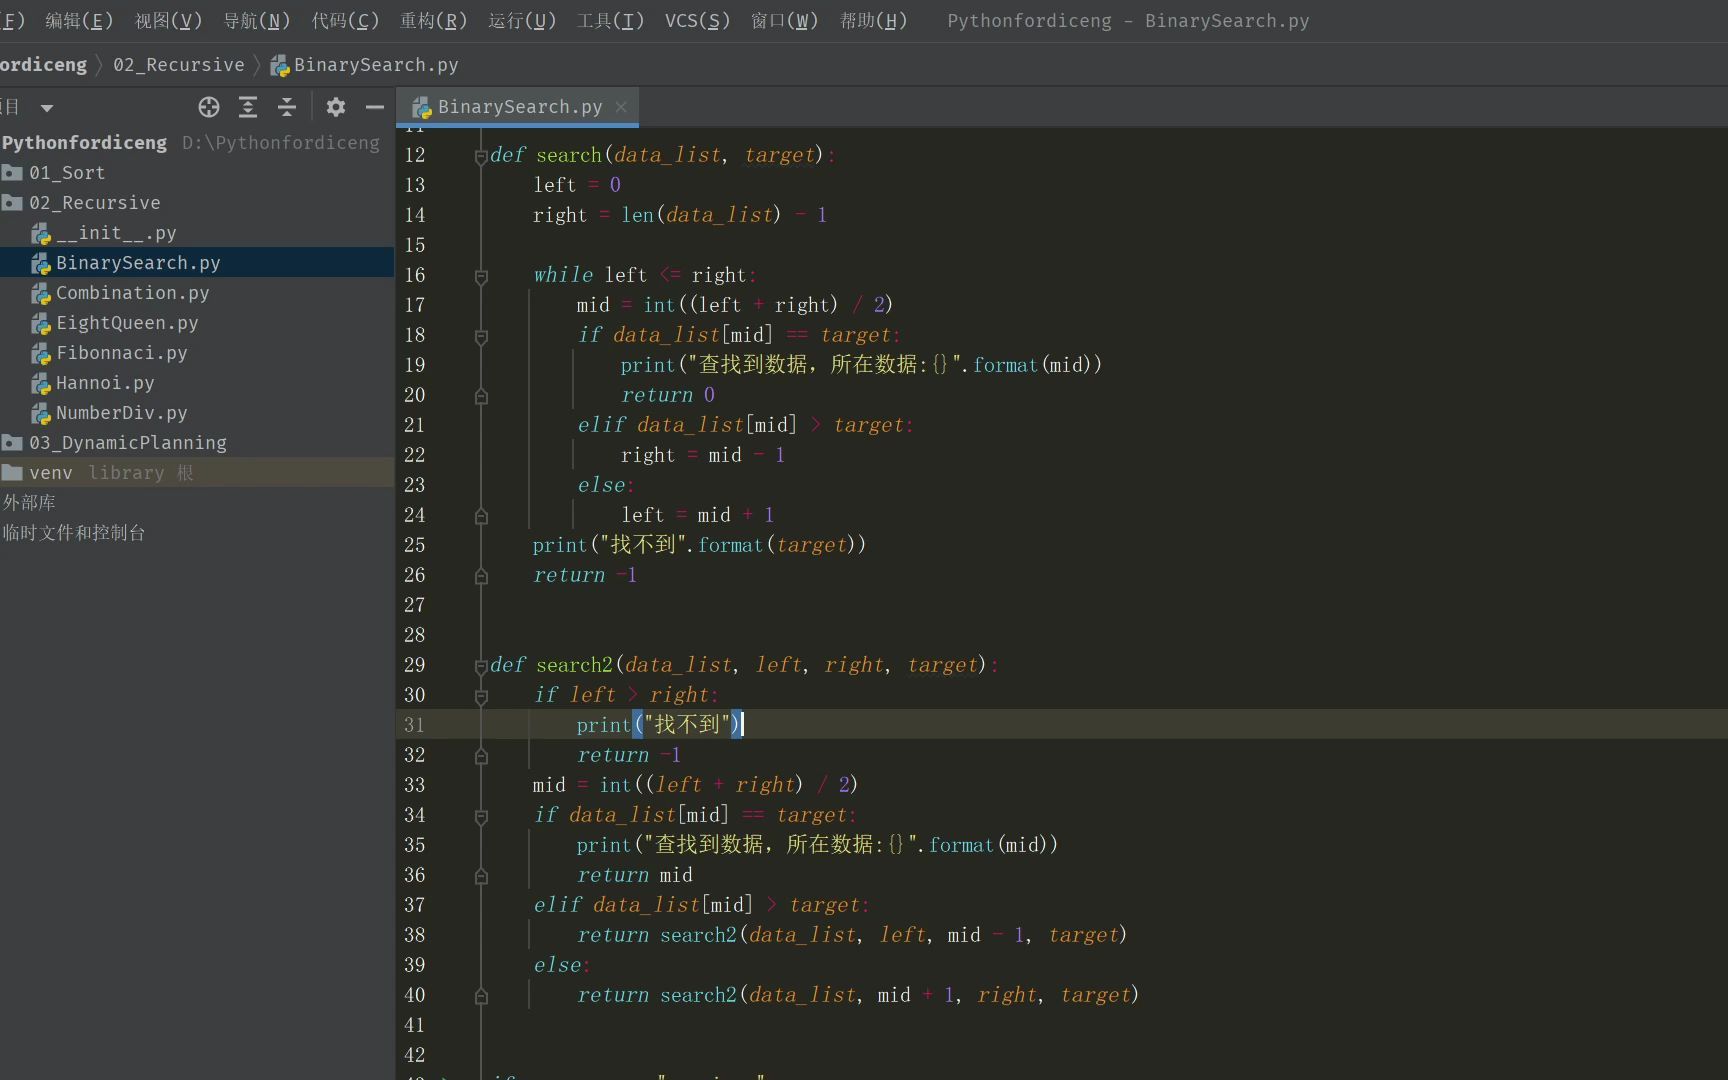
Task: Collapse all folders via Project toolbar icon
Action: [287, 107]
